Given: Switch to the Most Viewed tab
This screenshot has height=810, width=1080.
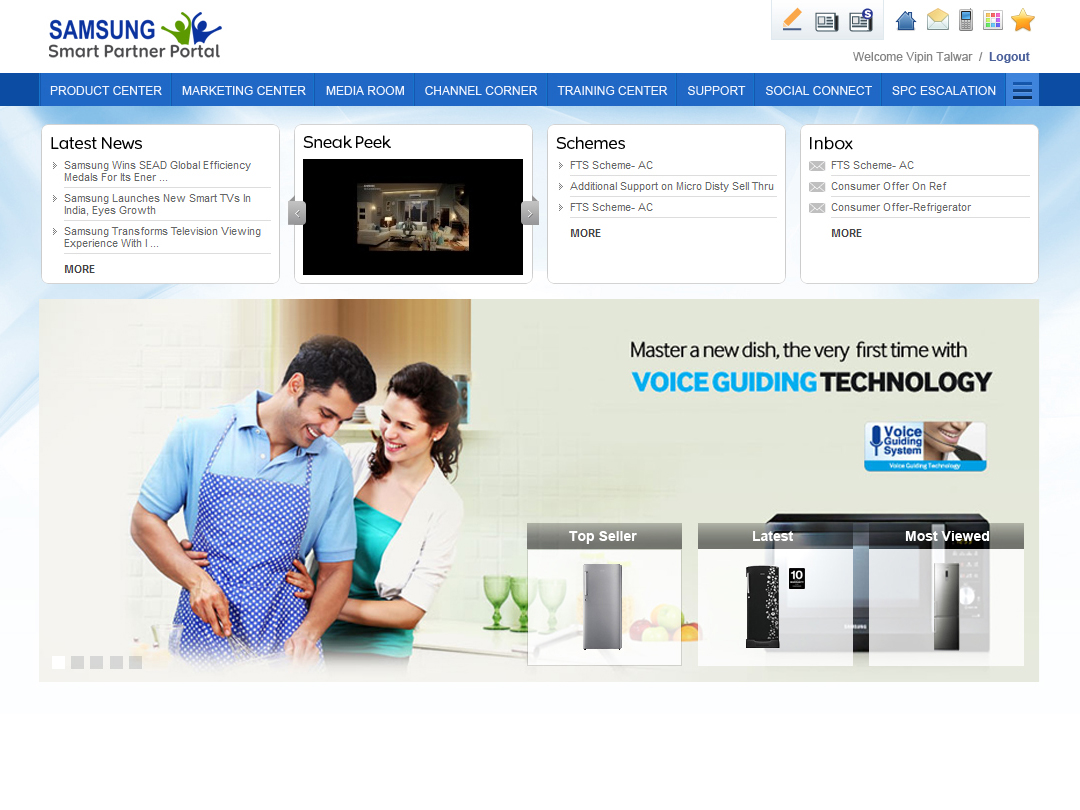Looking at the screenshot, I should tap(946, 536).
